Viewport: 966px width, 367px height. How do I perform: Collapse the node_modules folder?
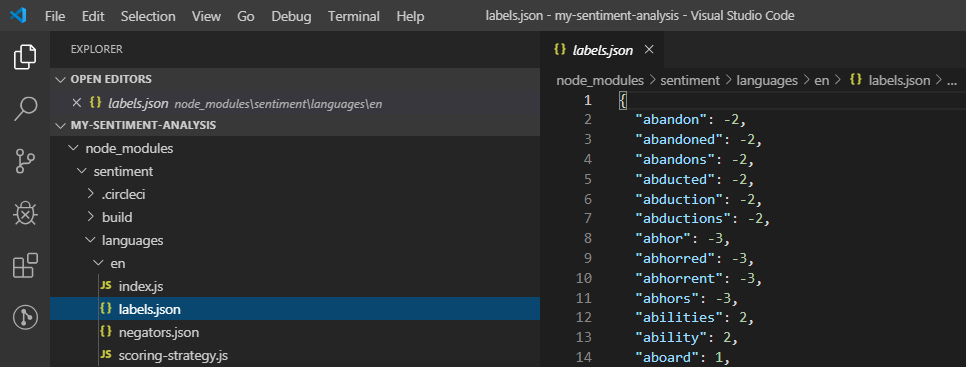(73, 148)
